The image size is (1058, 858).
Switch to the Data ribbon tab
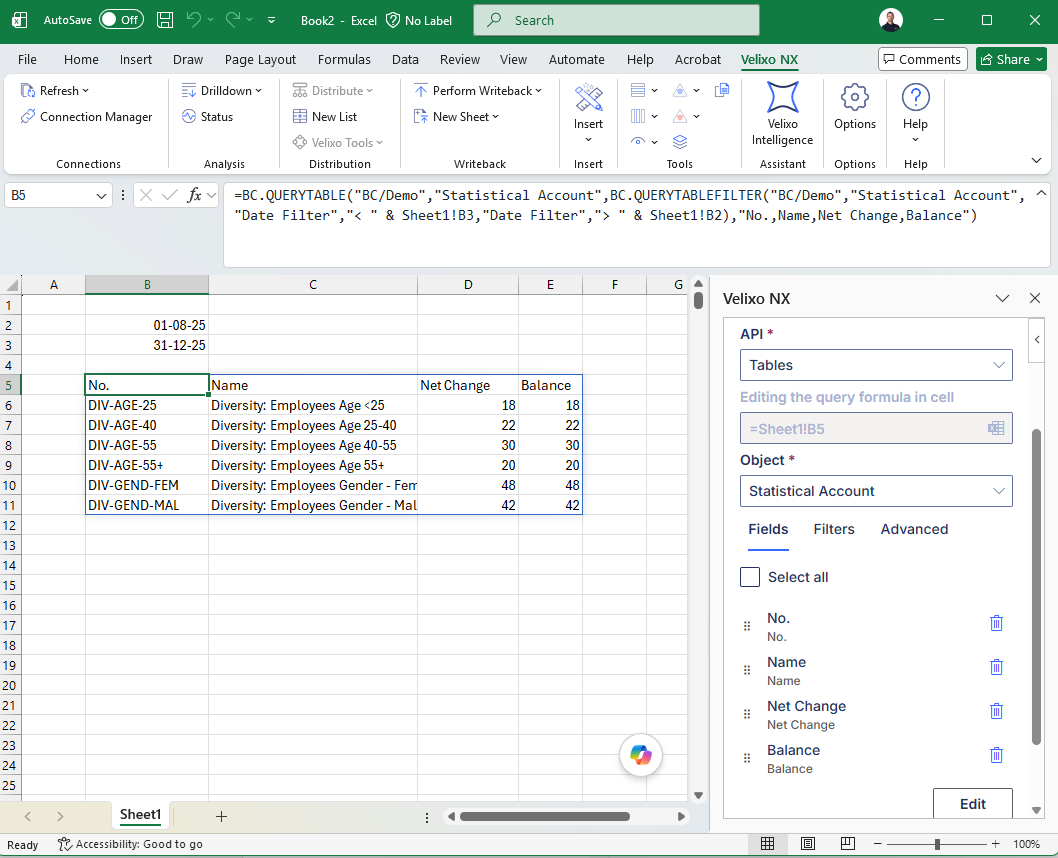point(405,59)
